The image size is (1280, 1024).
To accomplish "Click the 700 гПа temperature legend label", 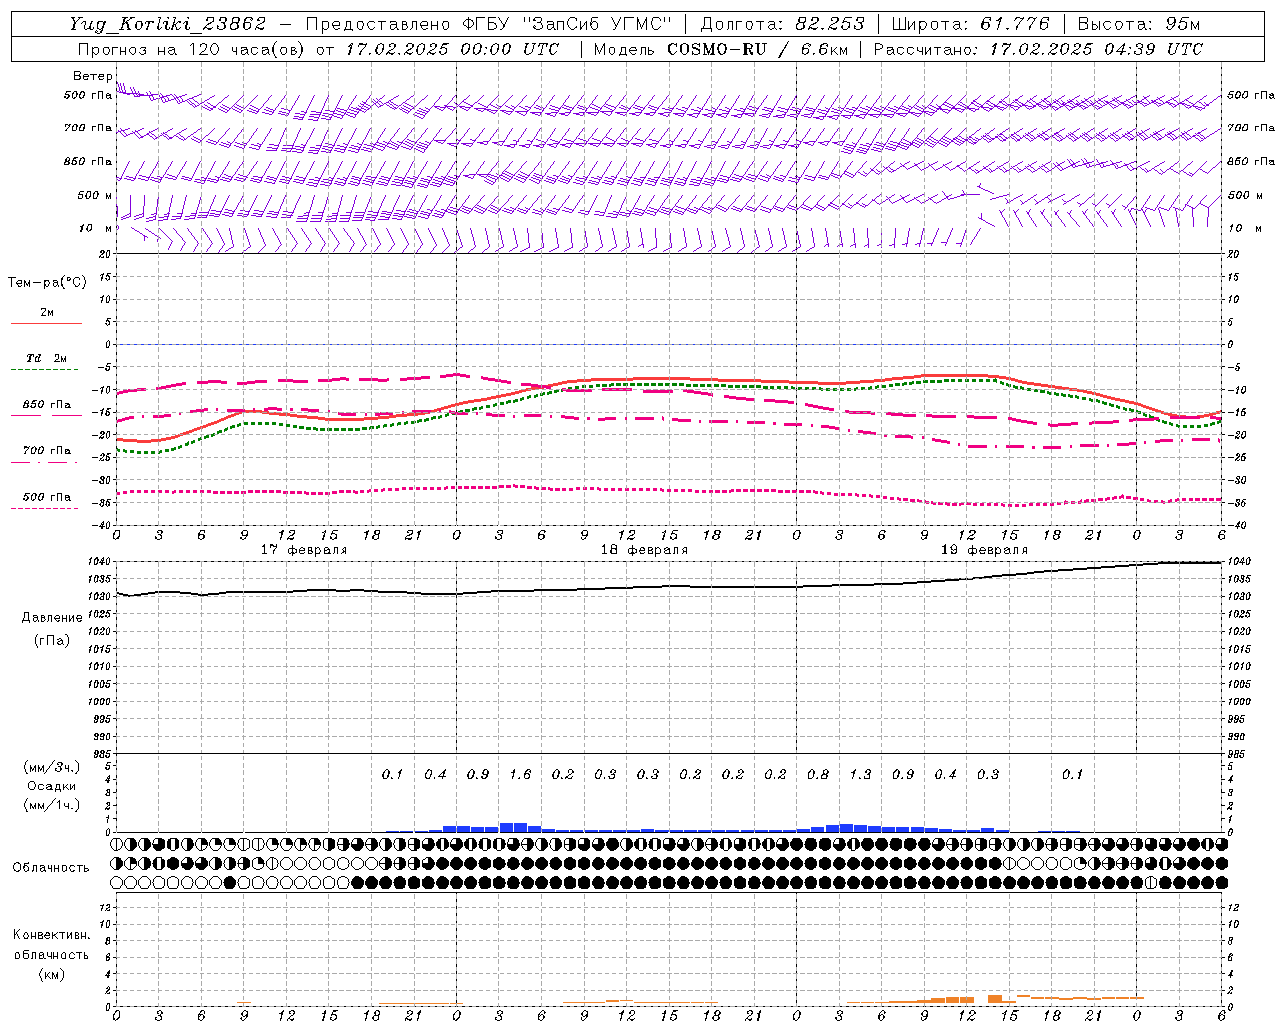I will 47,451.
